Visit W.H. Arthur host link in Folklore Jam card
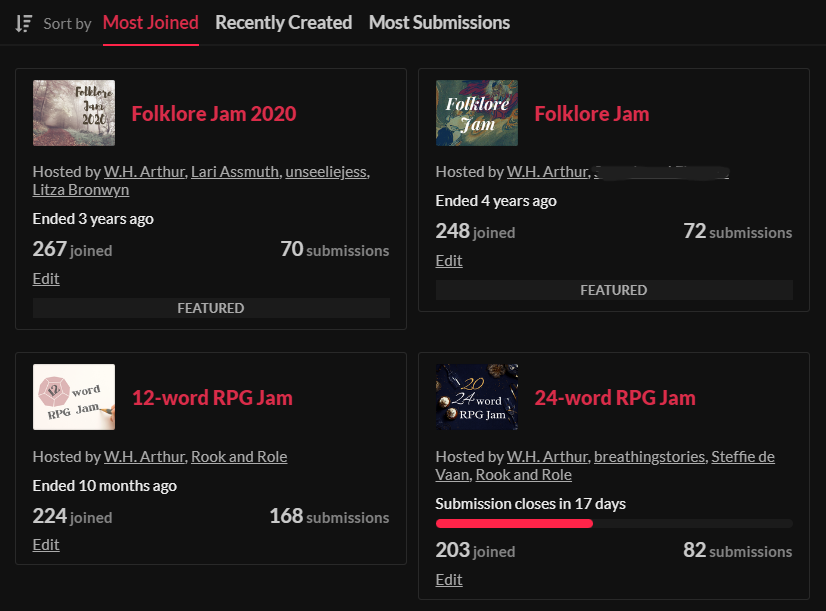 (x=547, y=172)
